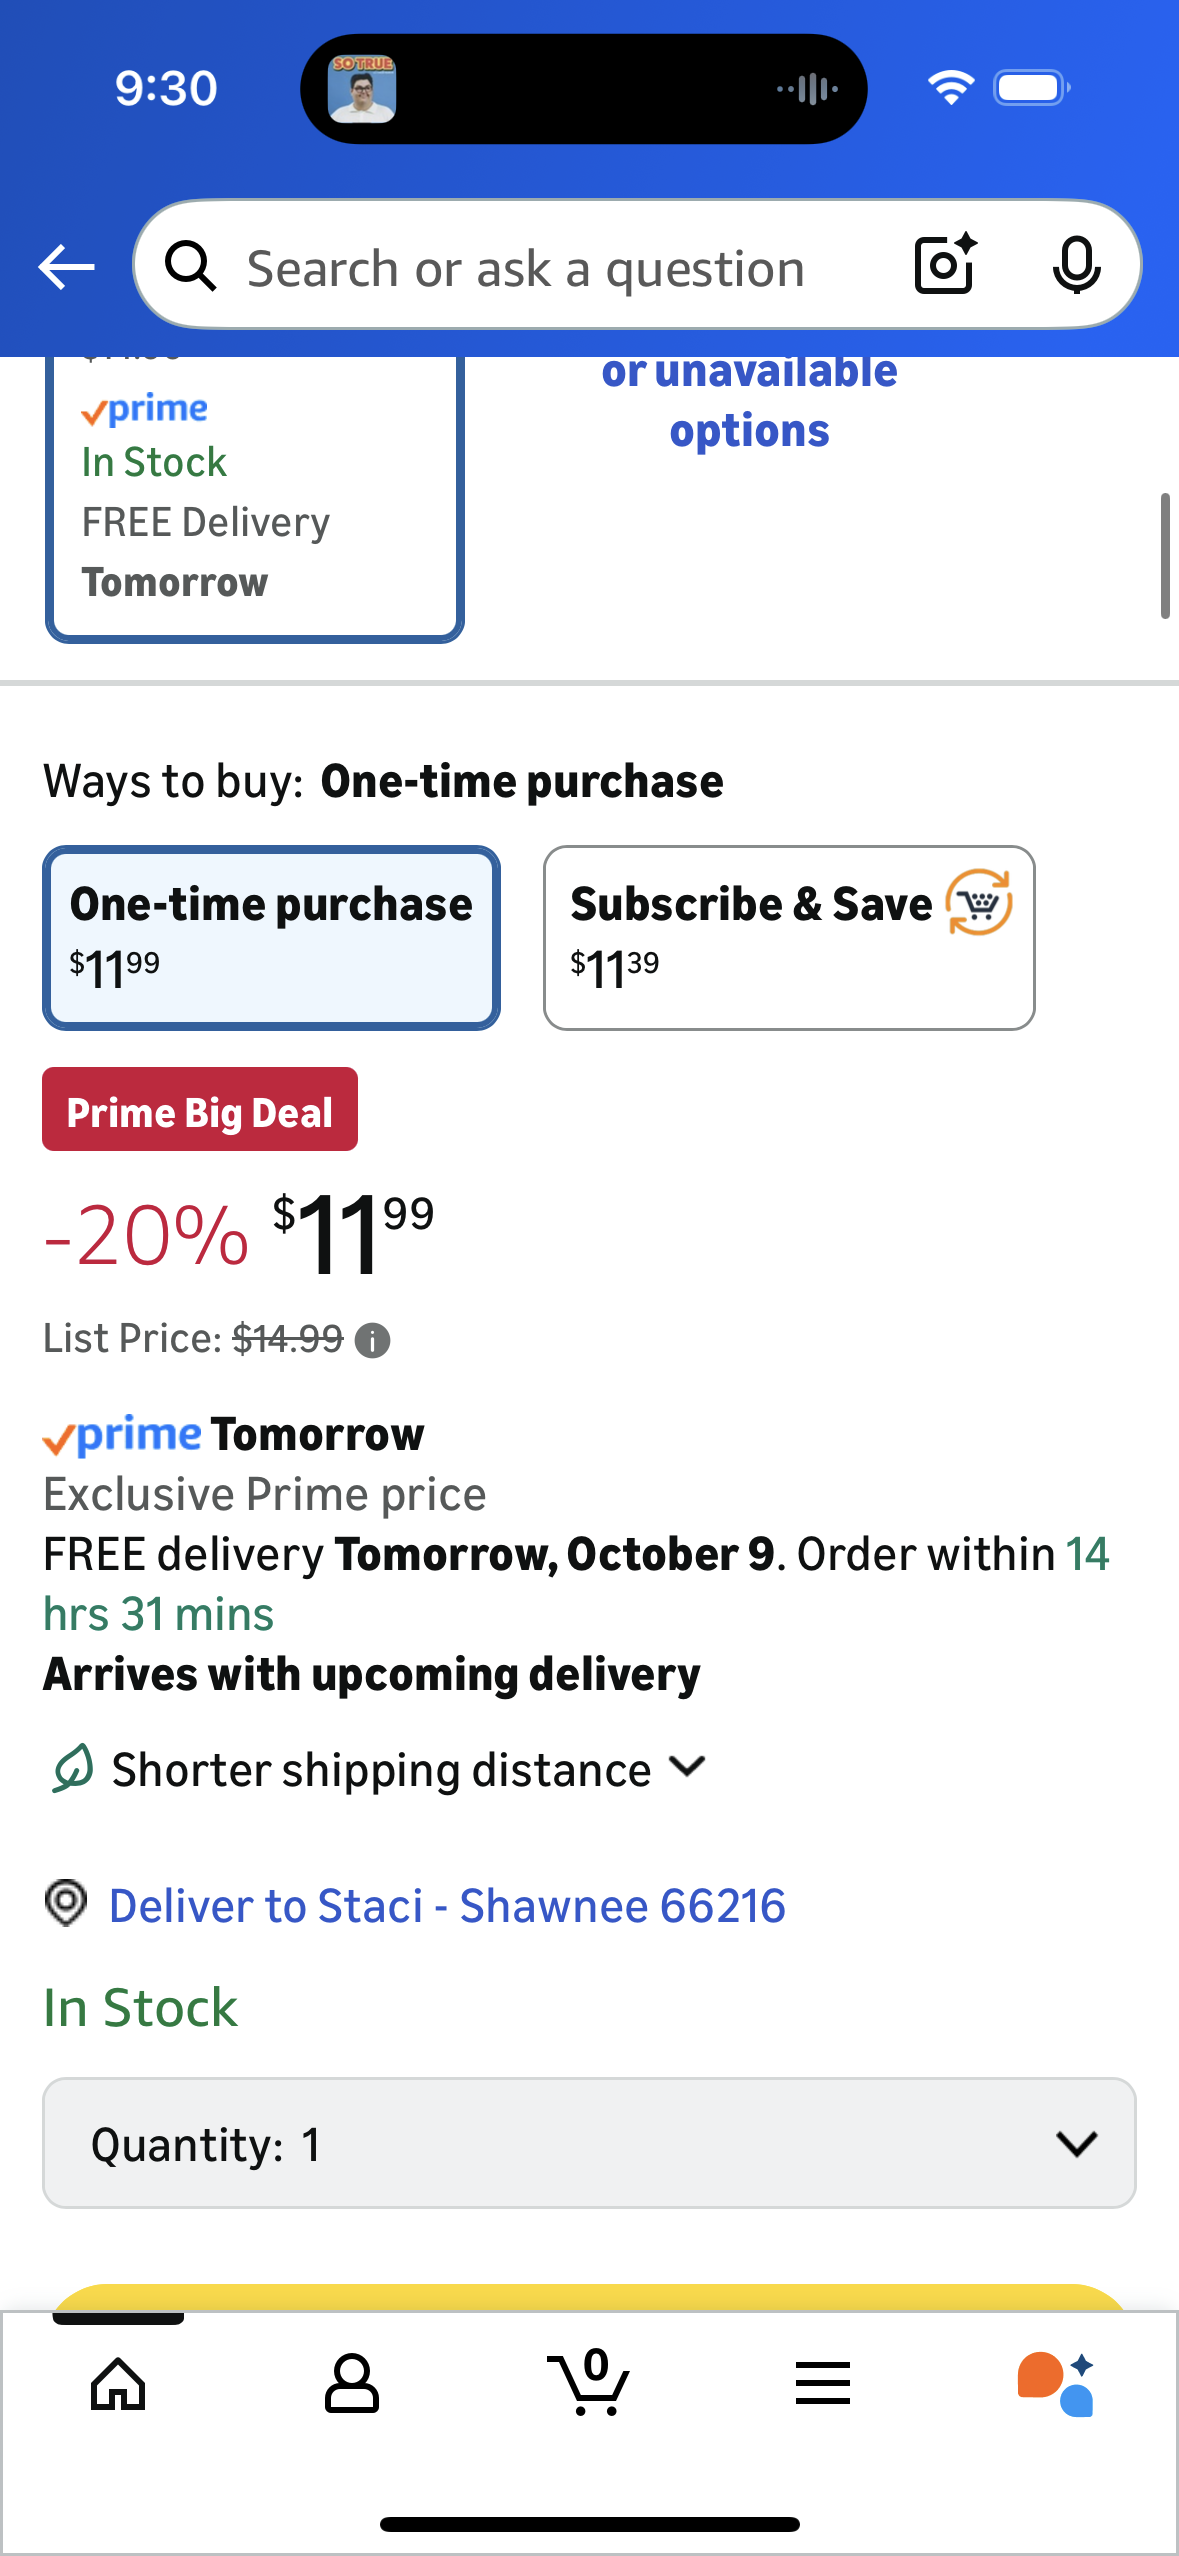Open the Rufus AI assistant icon
The width and height of the screenshot is (1179, 2556).
tap(1056, 2383)
